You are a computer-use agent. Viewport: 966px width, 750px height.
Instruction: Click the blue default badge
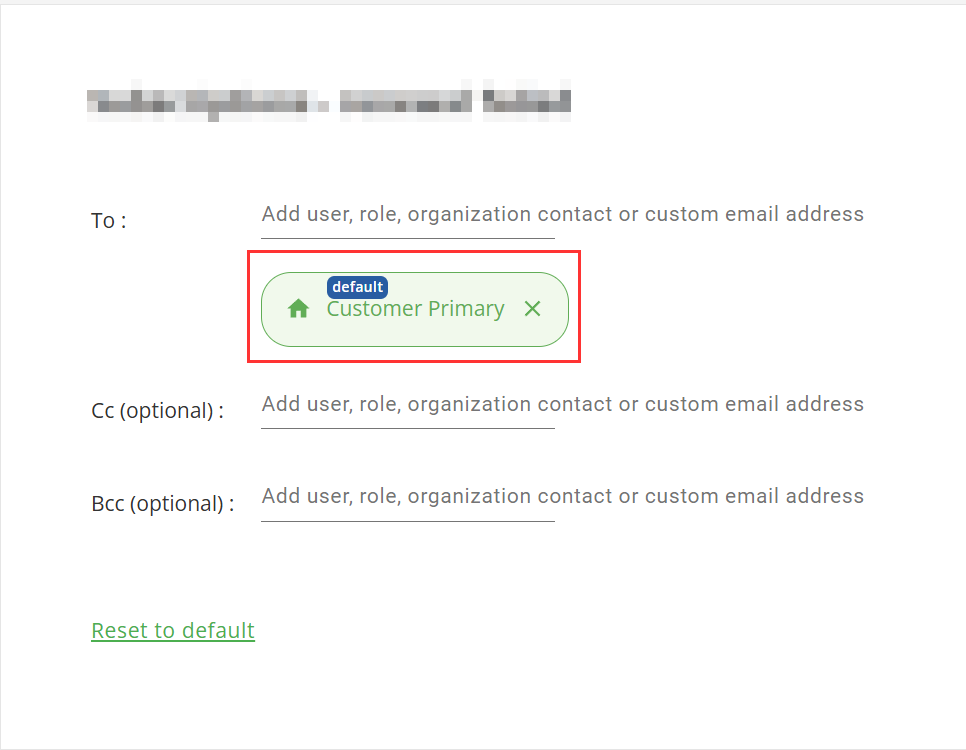(x=357, y=287)
